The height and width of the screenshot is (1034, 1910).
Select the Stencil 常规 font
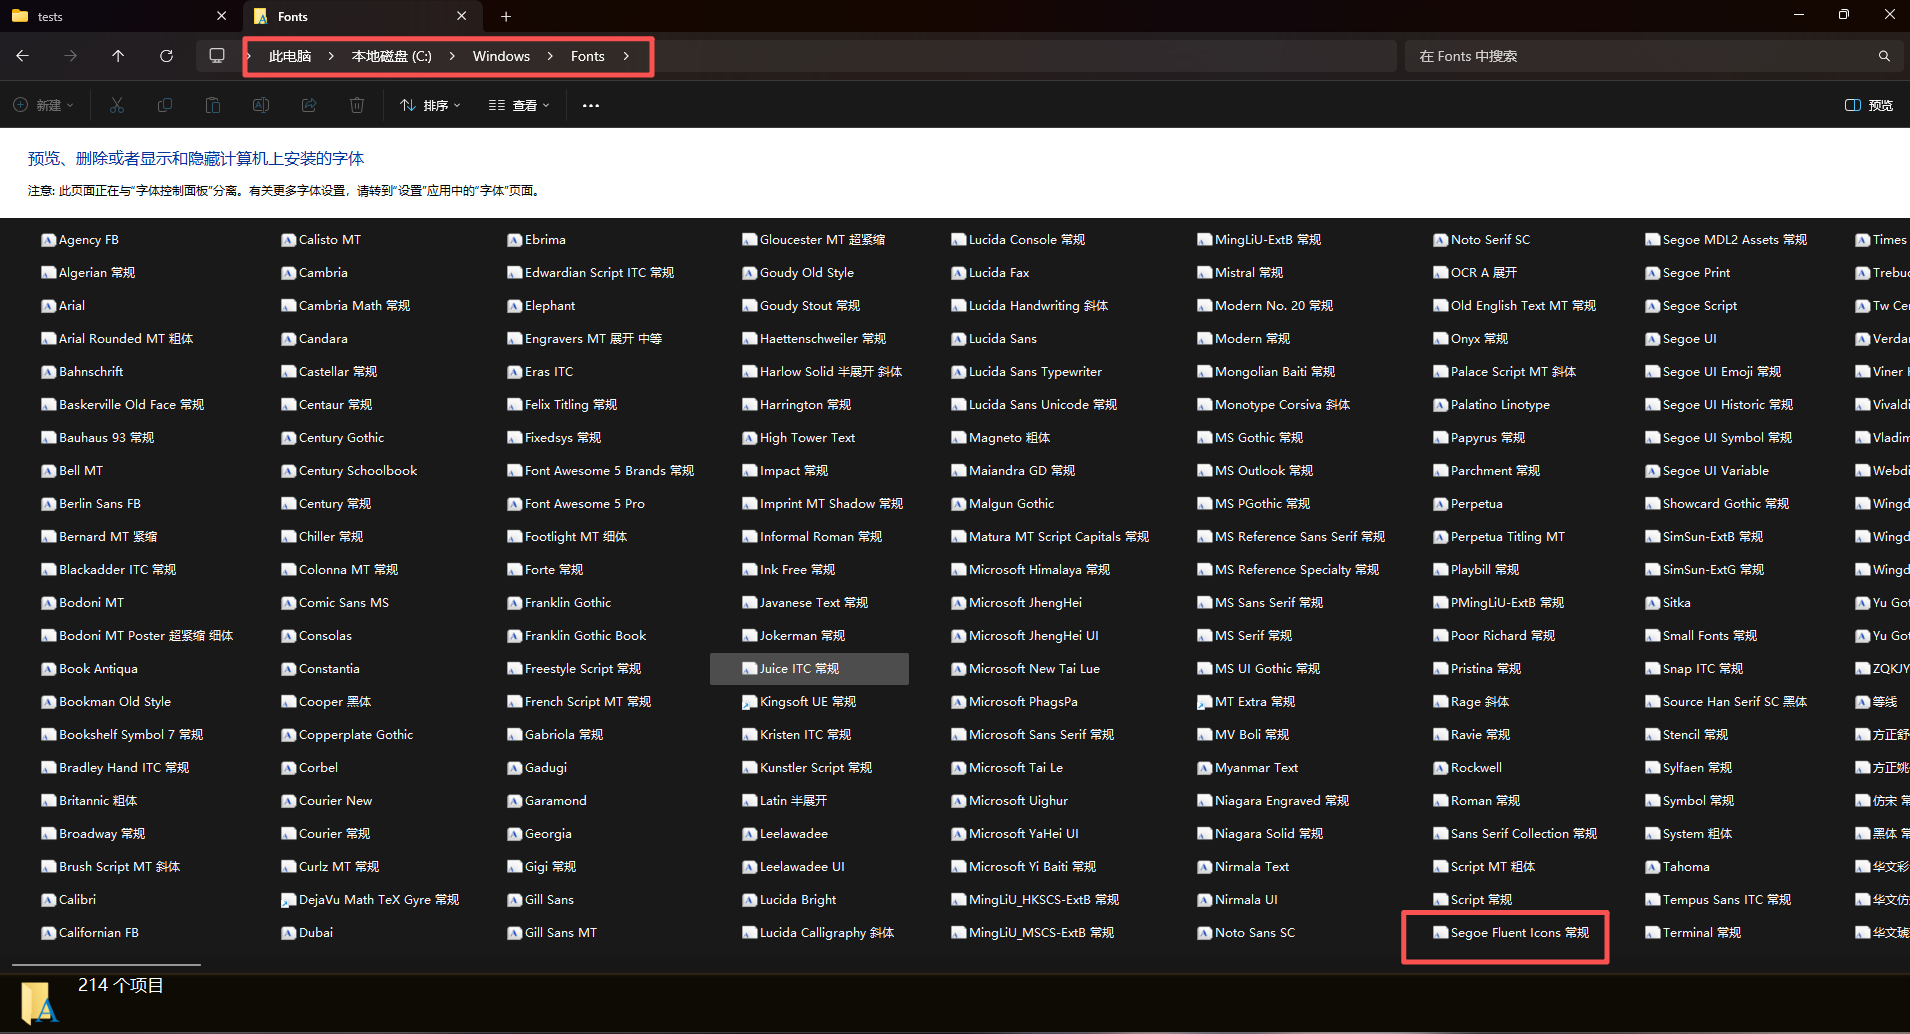click(x=1687, y=734)
